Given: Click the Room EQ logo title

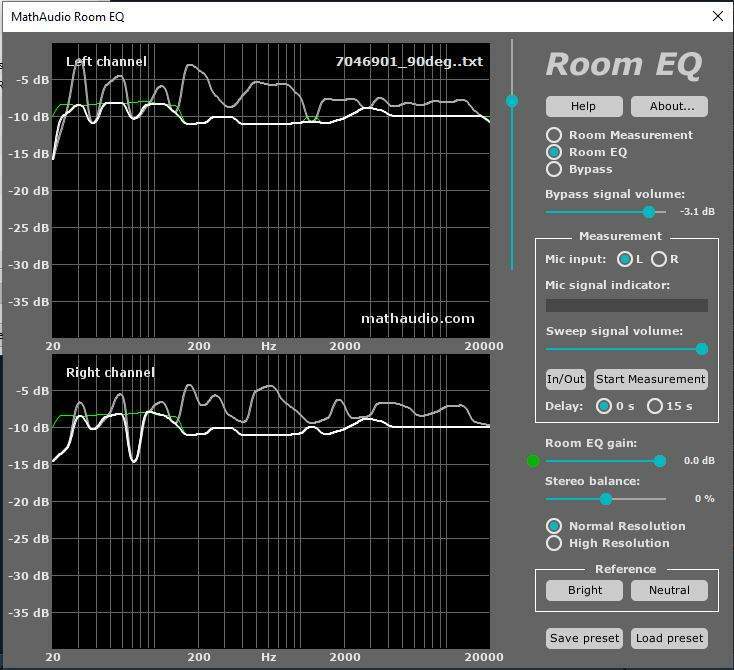Looking at the screenshot, I should 624,64.
